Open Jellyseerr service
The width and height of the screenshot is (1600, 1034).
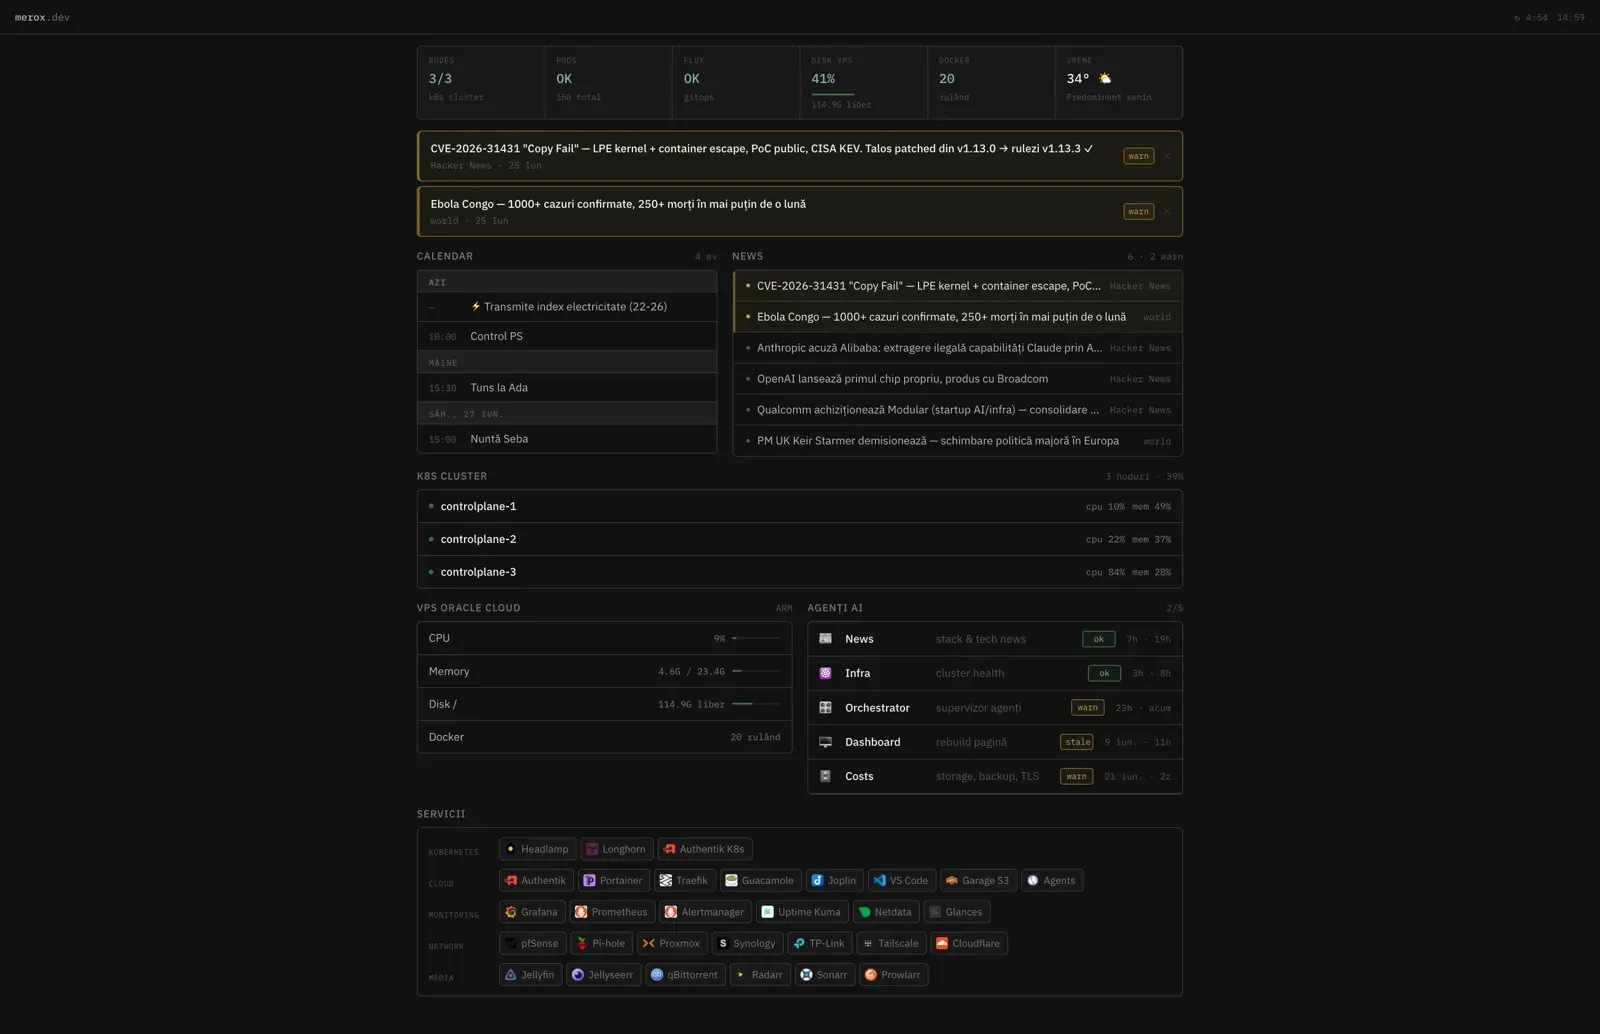pos(604,974)
